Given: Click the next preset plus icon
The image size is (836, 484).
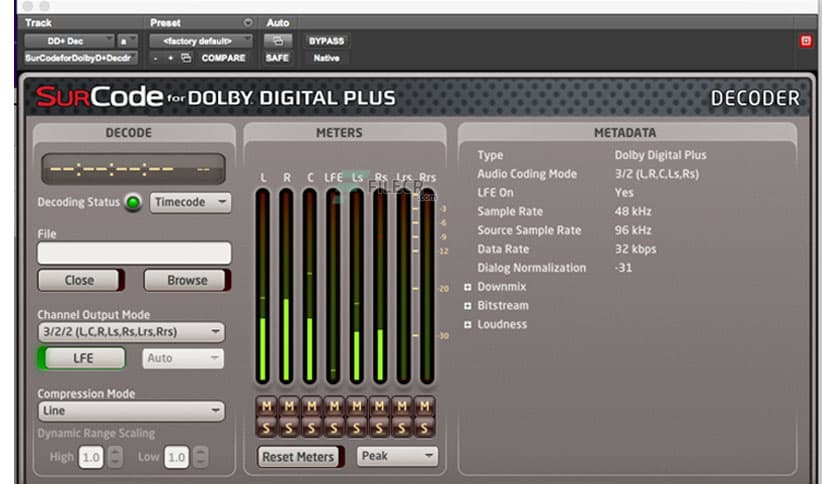Looking at the screenshot, I should point(171,58).
